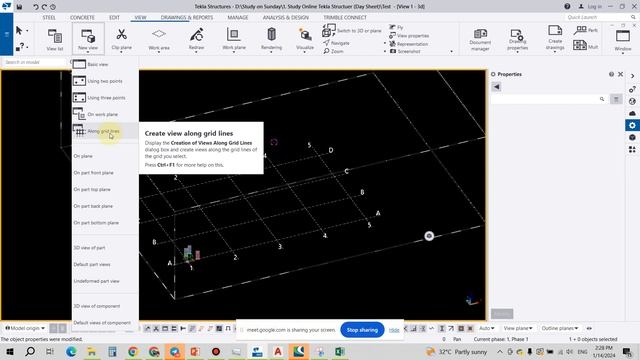Select 3D view of part

[105, 248]
